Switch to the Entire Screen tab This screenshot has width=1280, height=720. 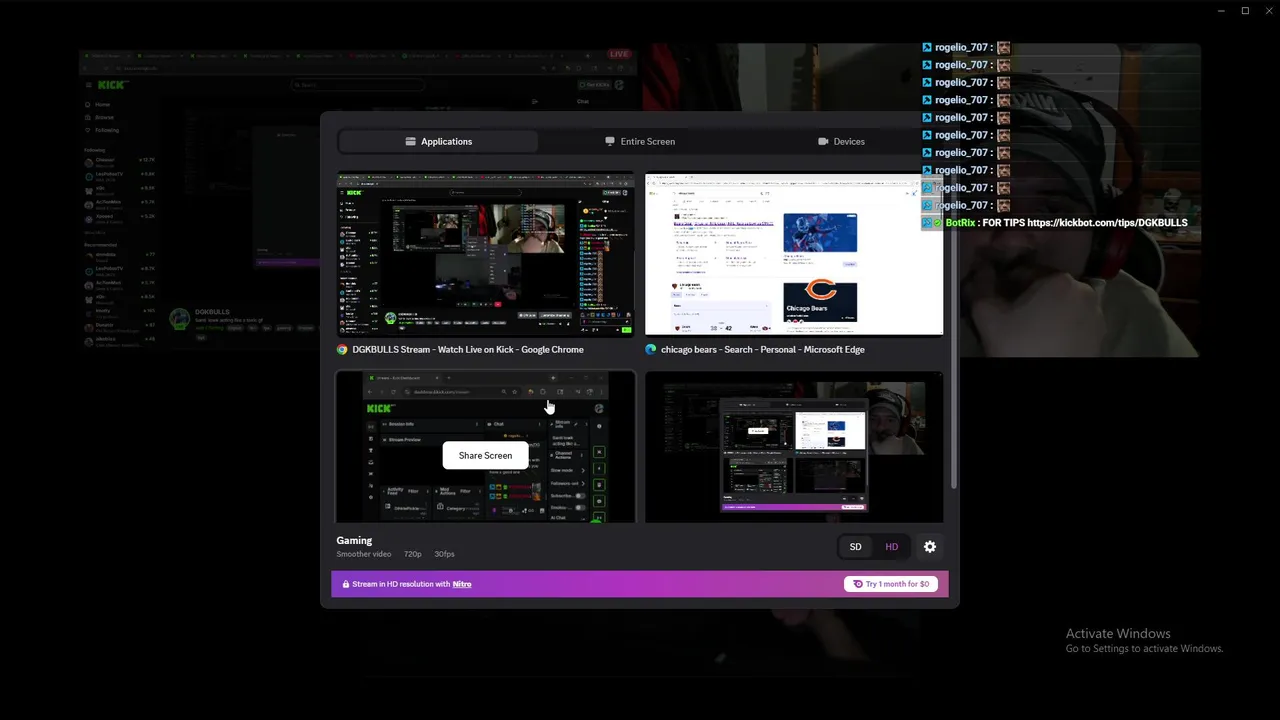point(640,141)
